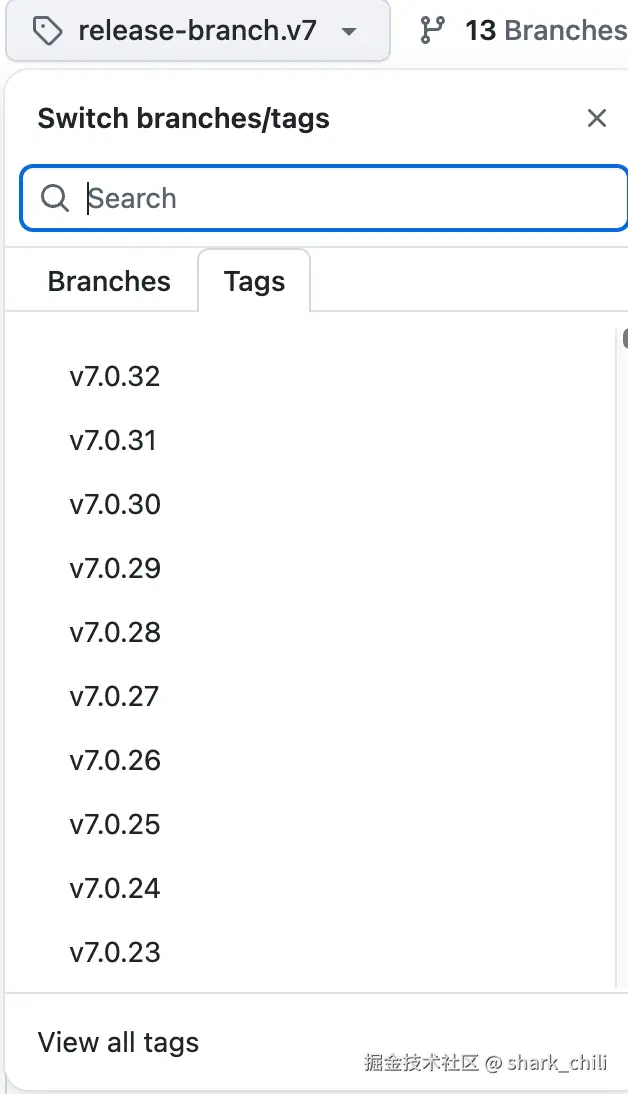The height and width of the screenshot is (1094, 628).
Task: Switch to tag v7.0.29
Action: click(x=115, y=569)
